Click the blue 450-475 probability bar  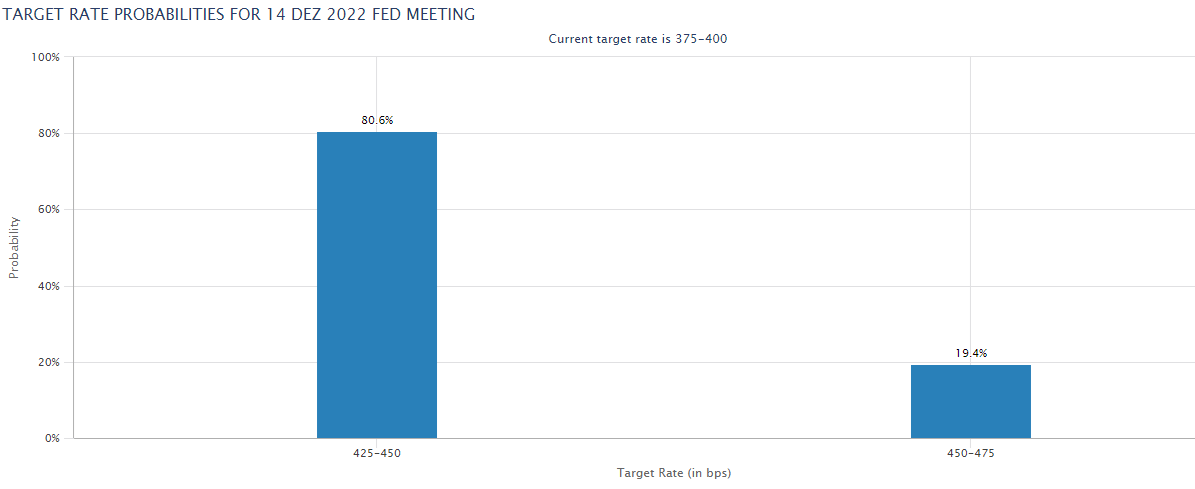click(970, 401)
